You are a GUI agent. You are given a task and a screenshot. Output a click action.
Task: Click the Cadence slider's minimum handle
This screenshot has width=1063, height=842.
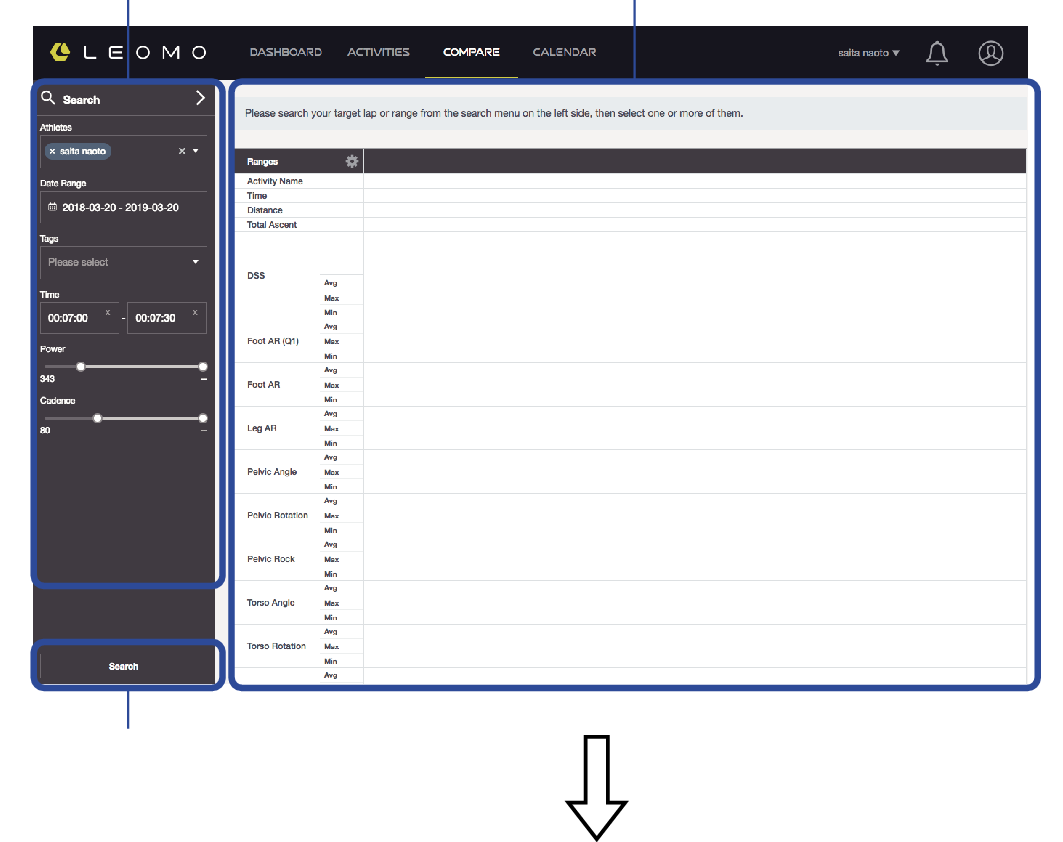tap(97, 418)
